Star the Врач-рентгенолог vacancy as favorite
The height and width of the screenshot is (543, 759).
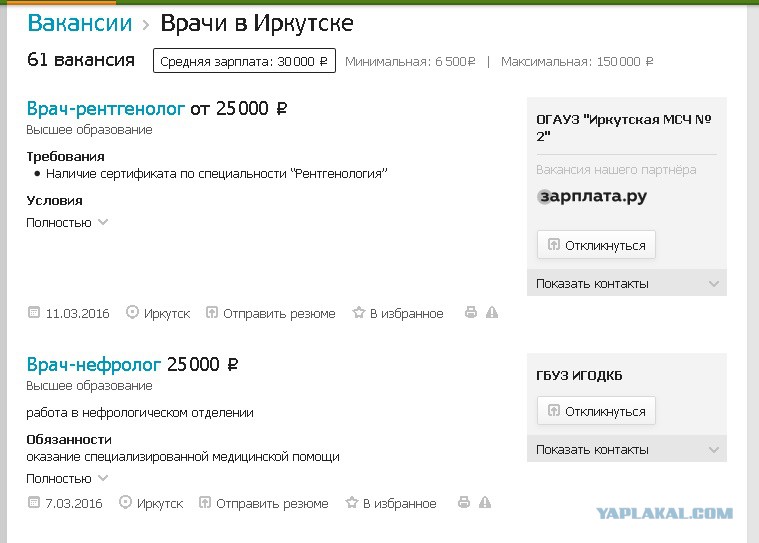pyautogui.click(x=359, y=312)
